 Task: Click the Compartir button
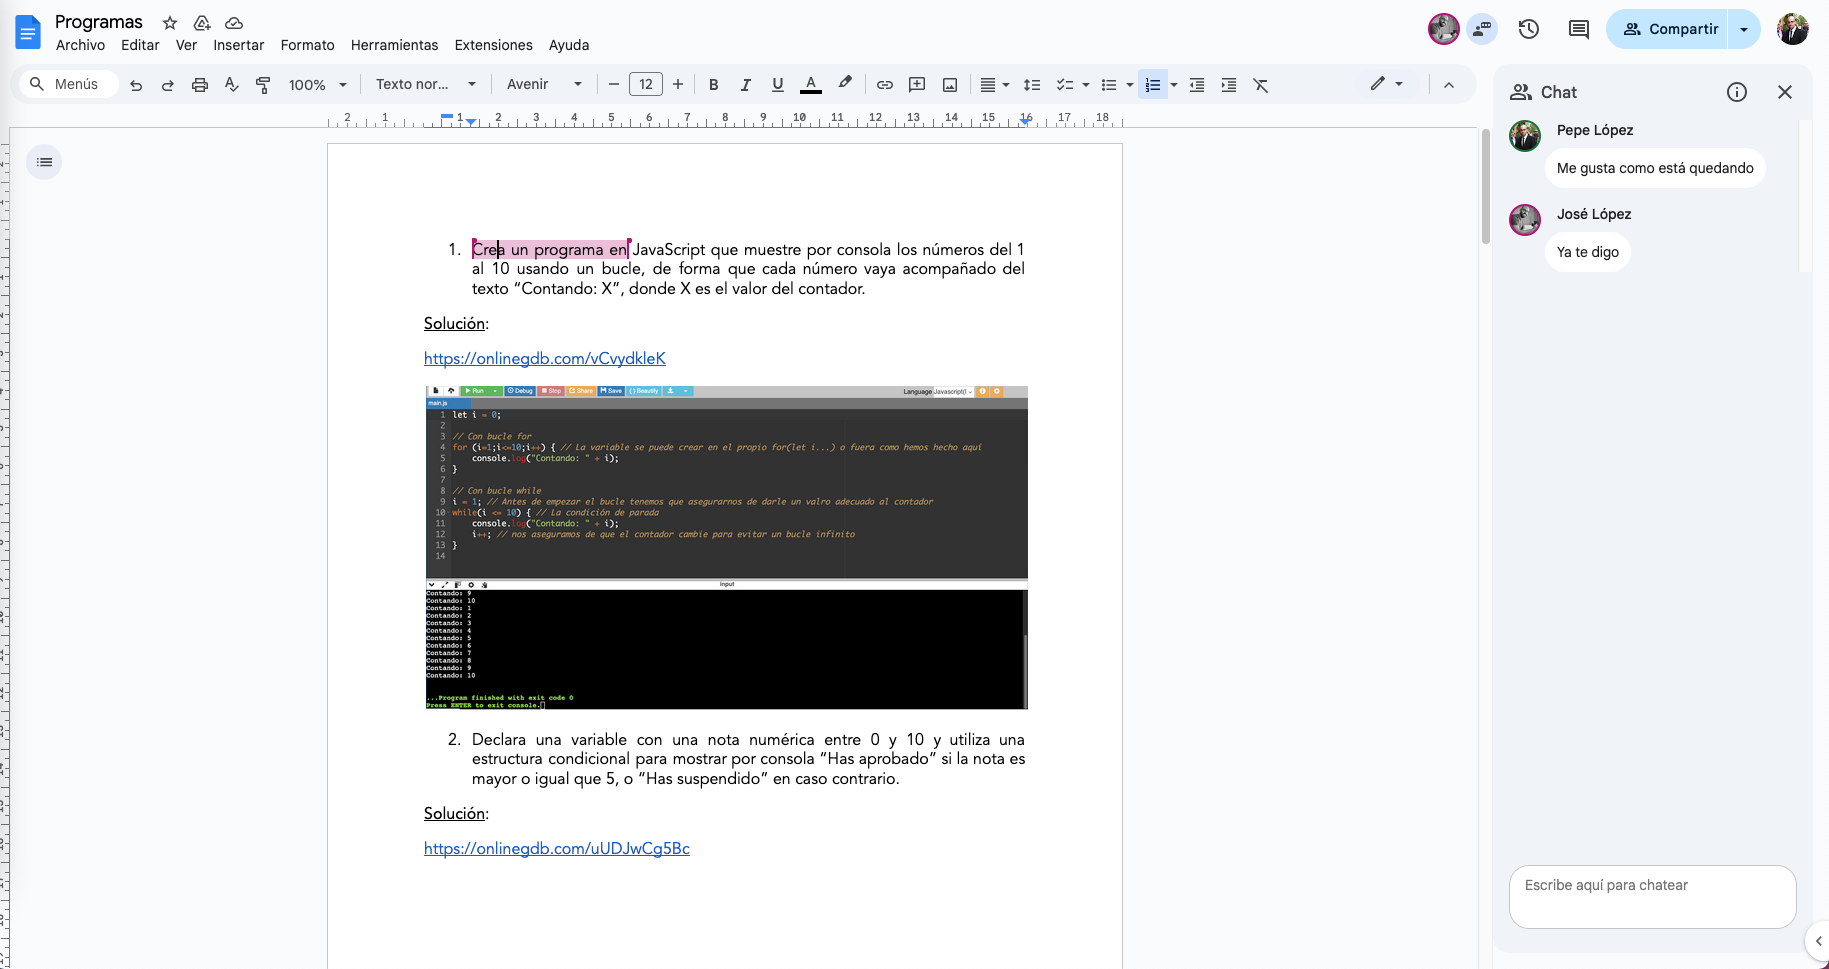point(1669,29)
